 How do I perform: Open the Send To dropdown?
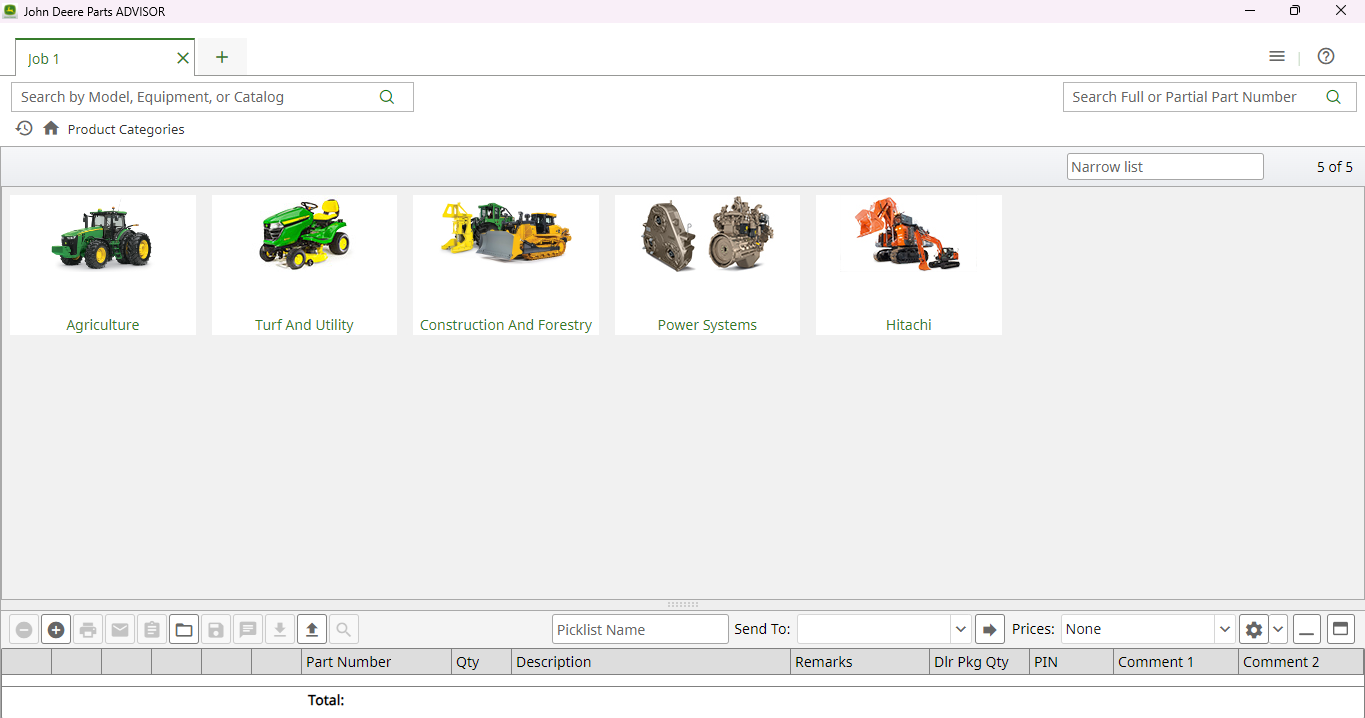(961, 630)
